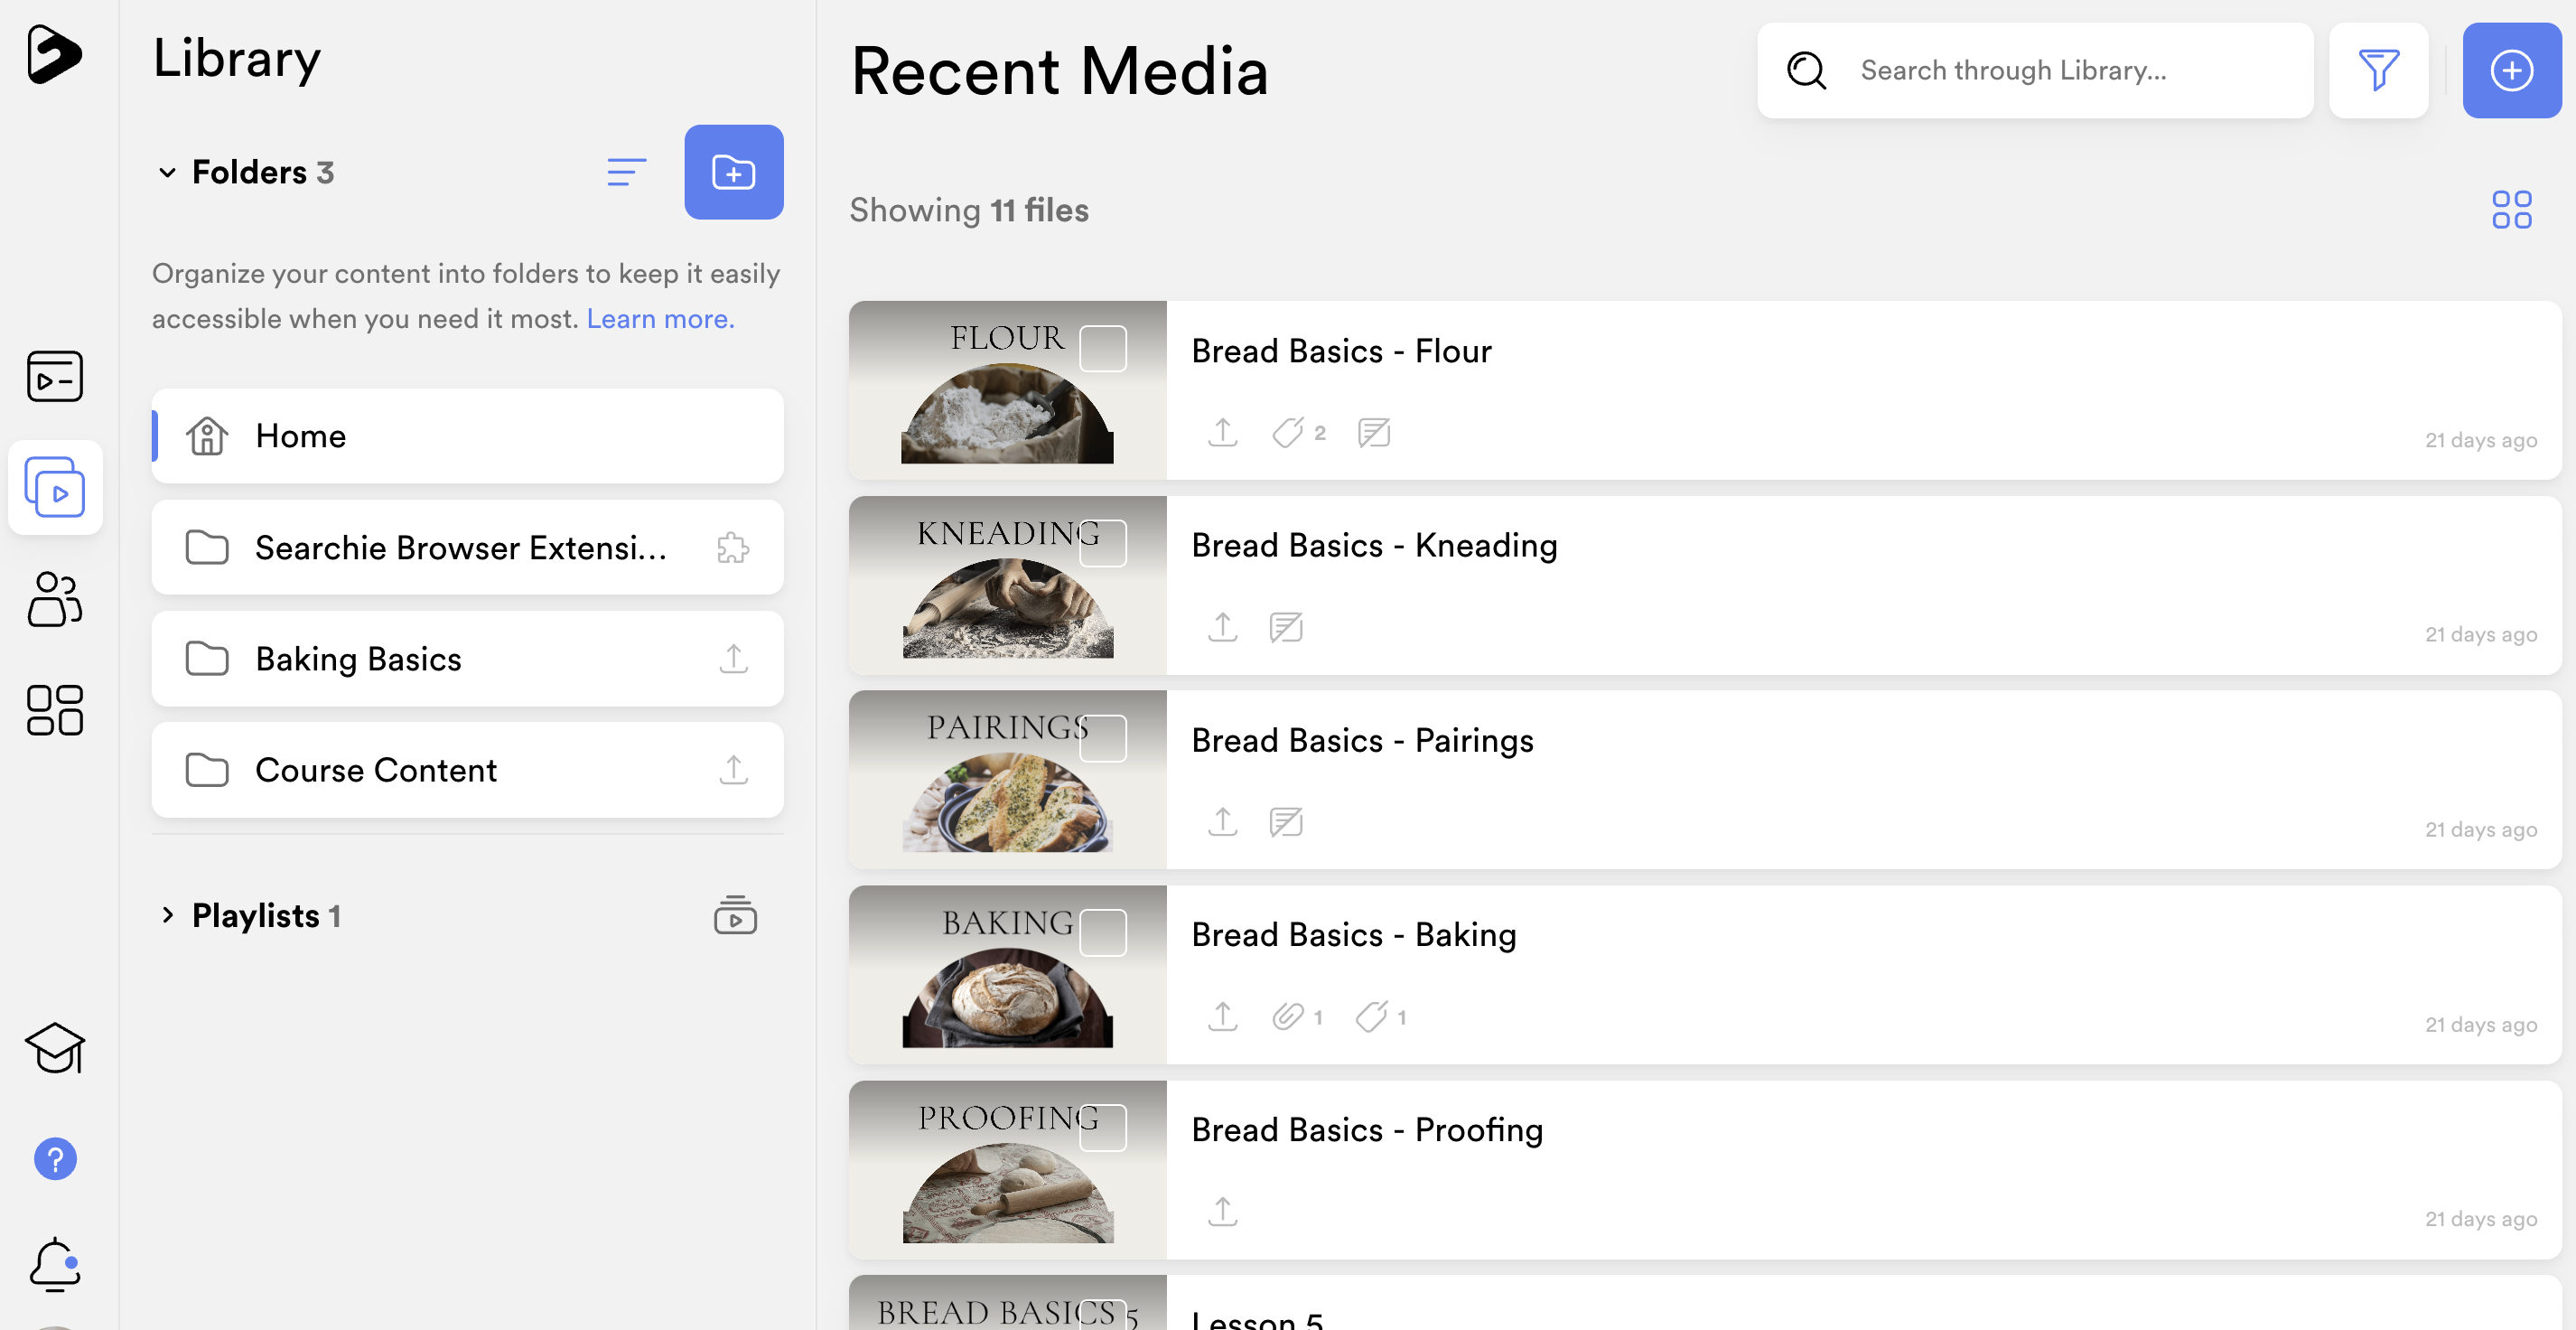Click transcript icon for Bread Basics - Pairings
The width and height of the screenshot is (2576, 1330).
pyautogui.click(x=1286, y=822)
